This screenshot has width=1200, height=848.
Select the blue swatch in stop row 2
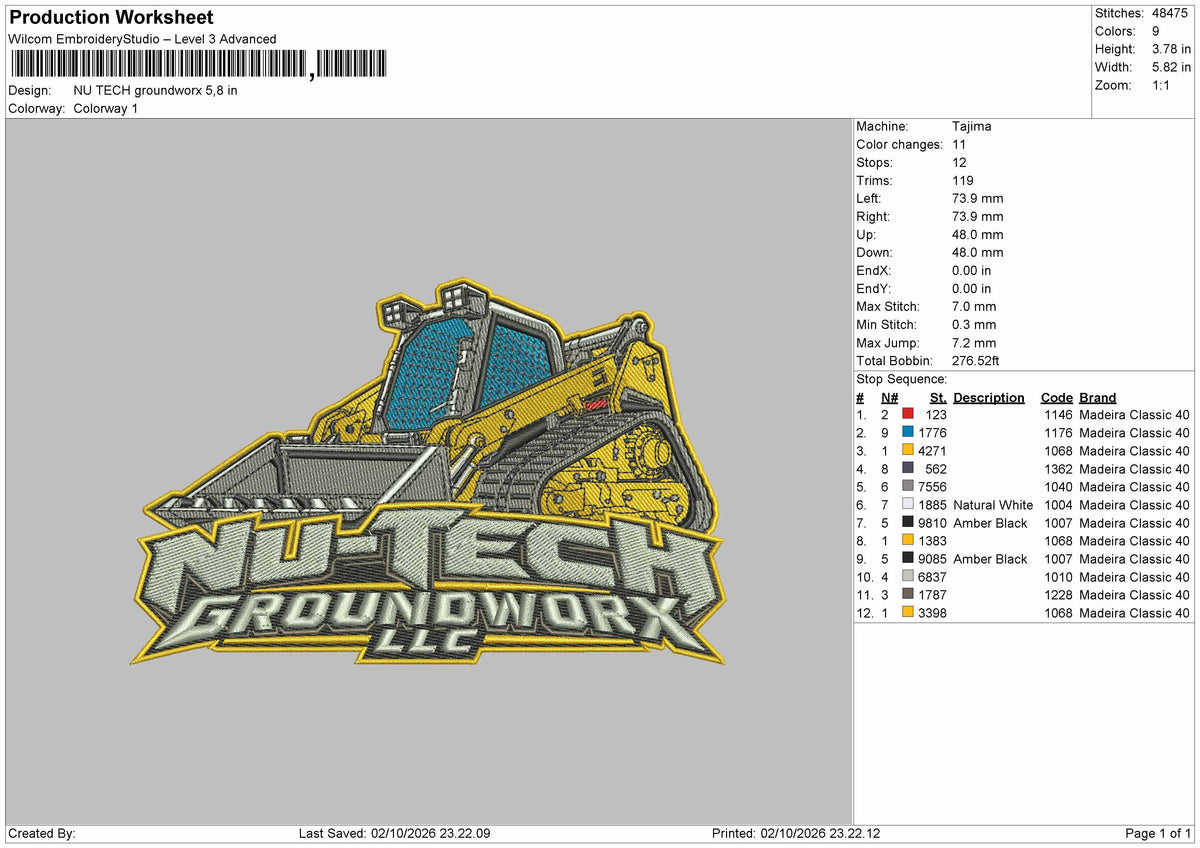[907, 432]
